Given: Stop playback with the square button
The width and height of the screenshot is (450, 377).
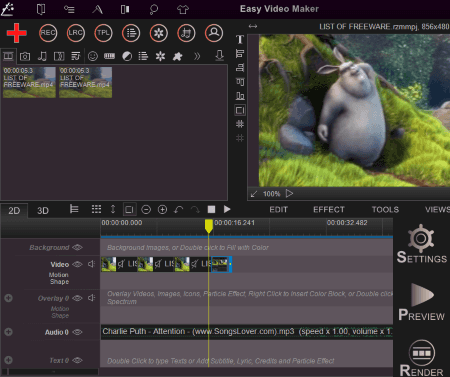Looking at the screenshot, I should tap(211, 209).
